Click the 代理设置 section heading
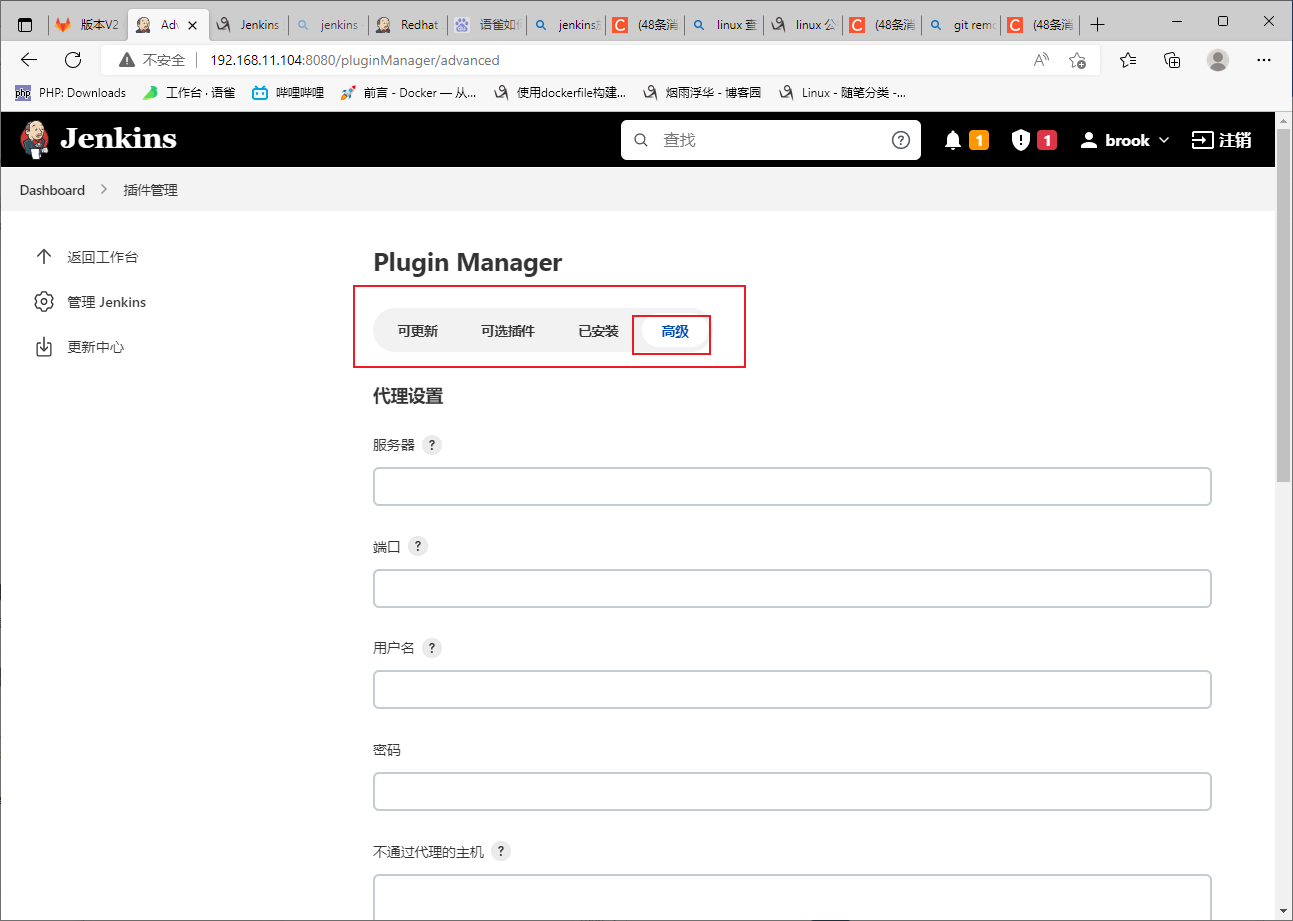The image size is (1293, 921). 408,396
